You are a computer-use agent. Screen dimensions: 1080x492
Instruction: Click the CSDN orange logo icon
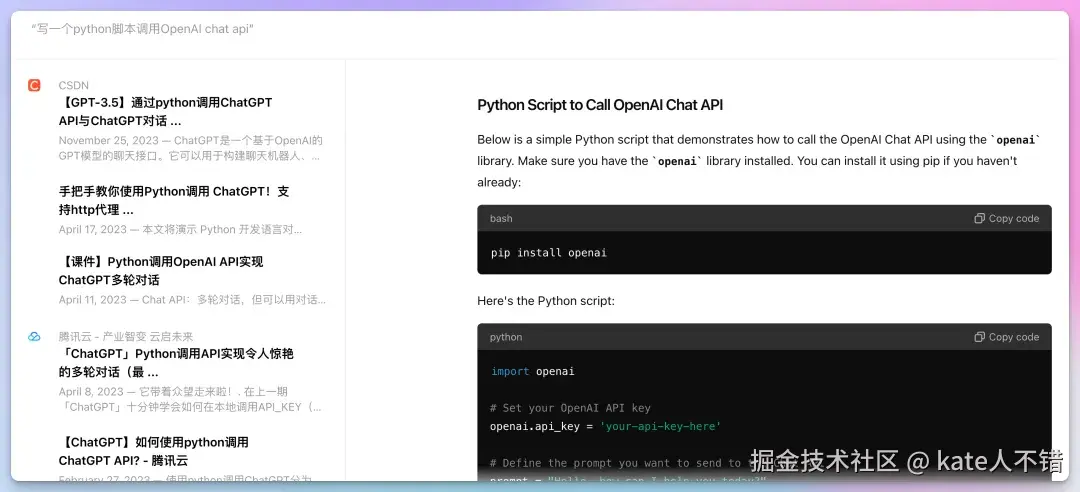click(x=34, y=85)
